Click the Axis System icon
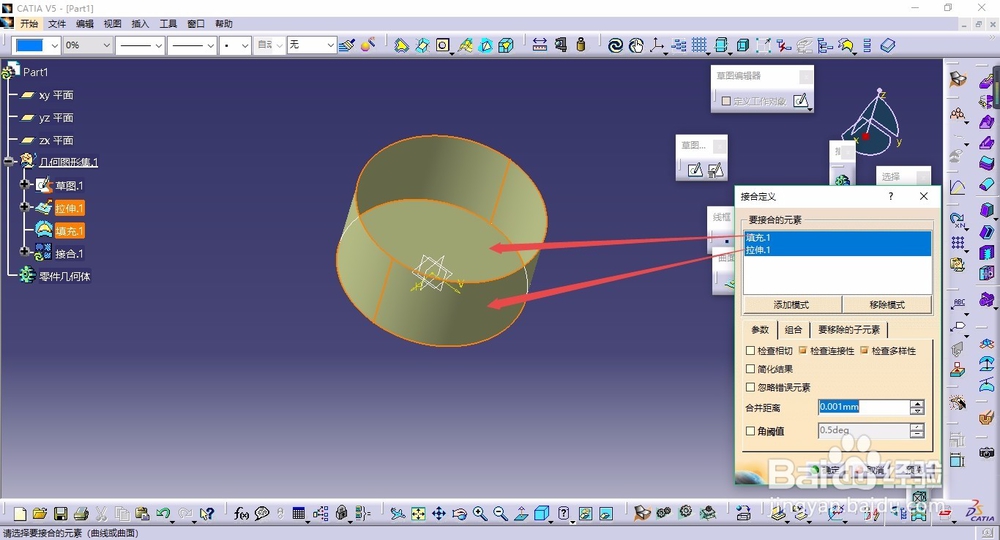This screenshot has width=1000, height=540. pyautogui.click(x=657, y=45)
